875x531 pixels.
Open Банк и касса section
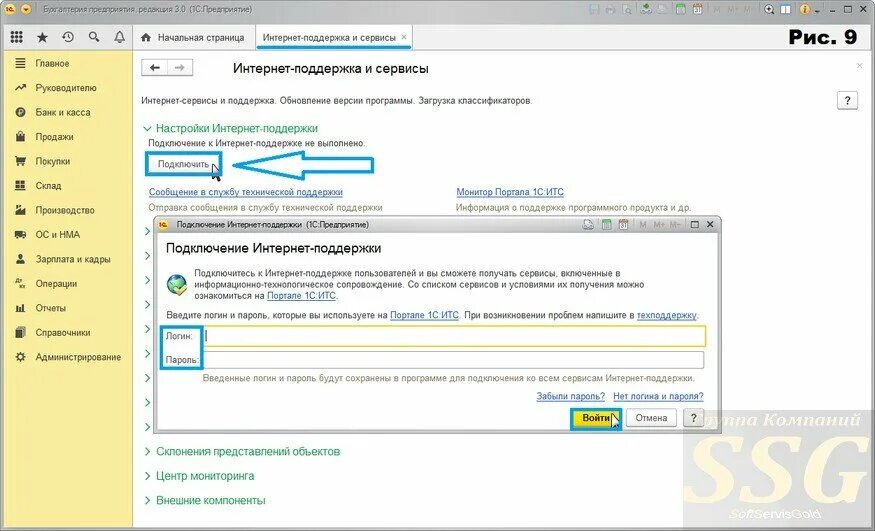(x=68, y=112)
